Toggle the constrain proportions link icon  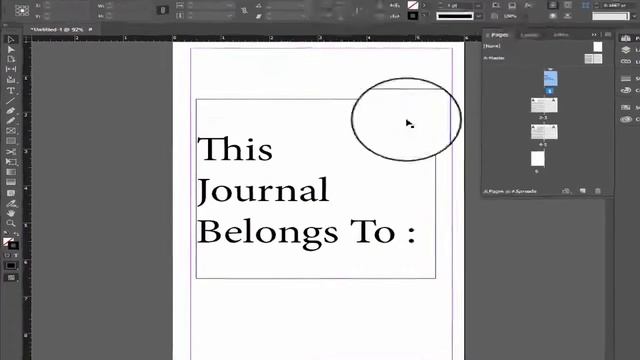pyautogui.click(x=162, y=10)
